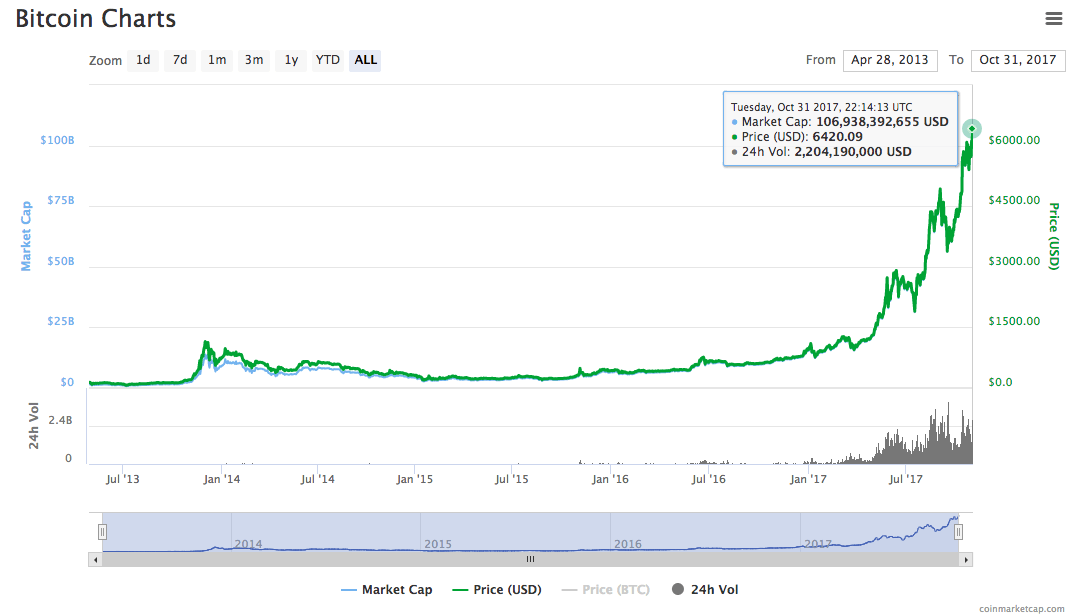Select the 1m zoom range
Viewport: 1087px width, 615px height.
[x=217, y=60]
